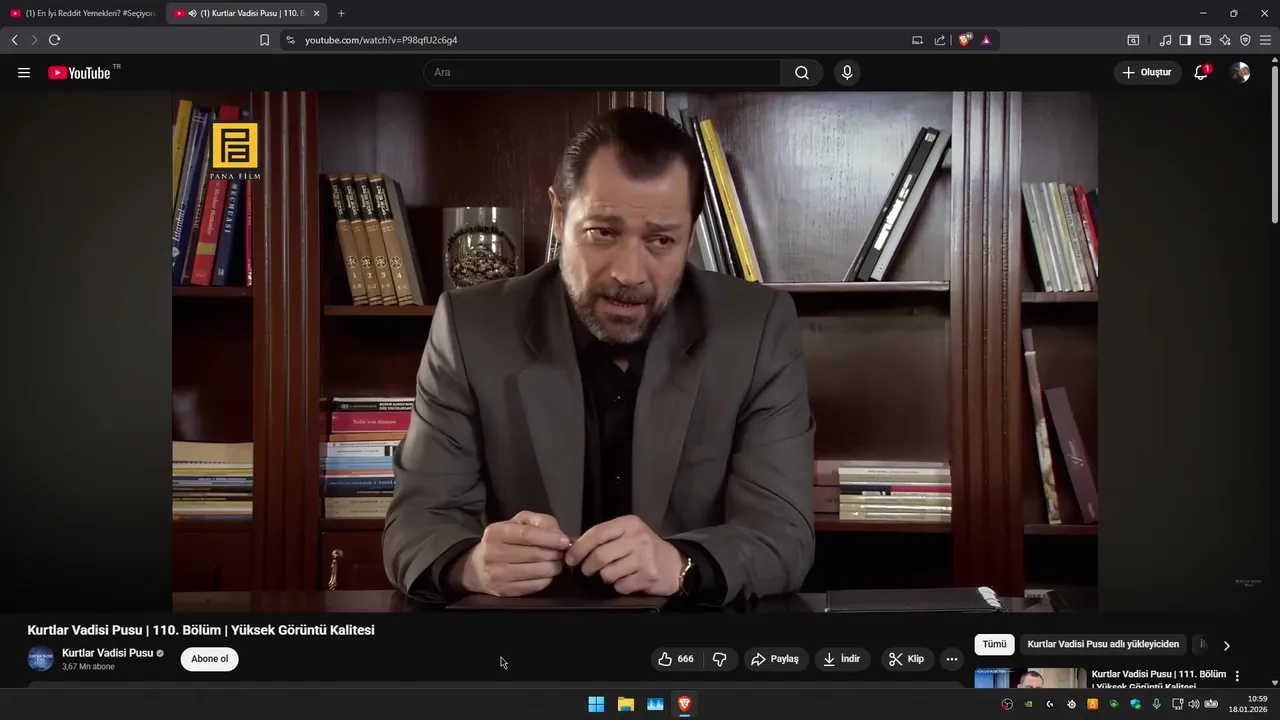Open the Brave browser taskbar icon

[684, 704]
